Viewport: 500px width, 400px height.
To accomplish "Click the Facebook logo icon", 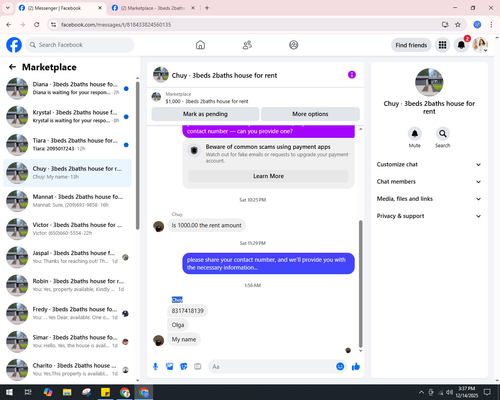I will [x=14, y=45].
